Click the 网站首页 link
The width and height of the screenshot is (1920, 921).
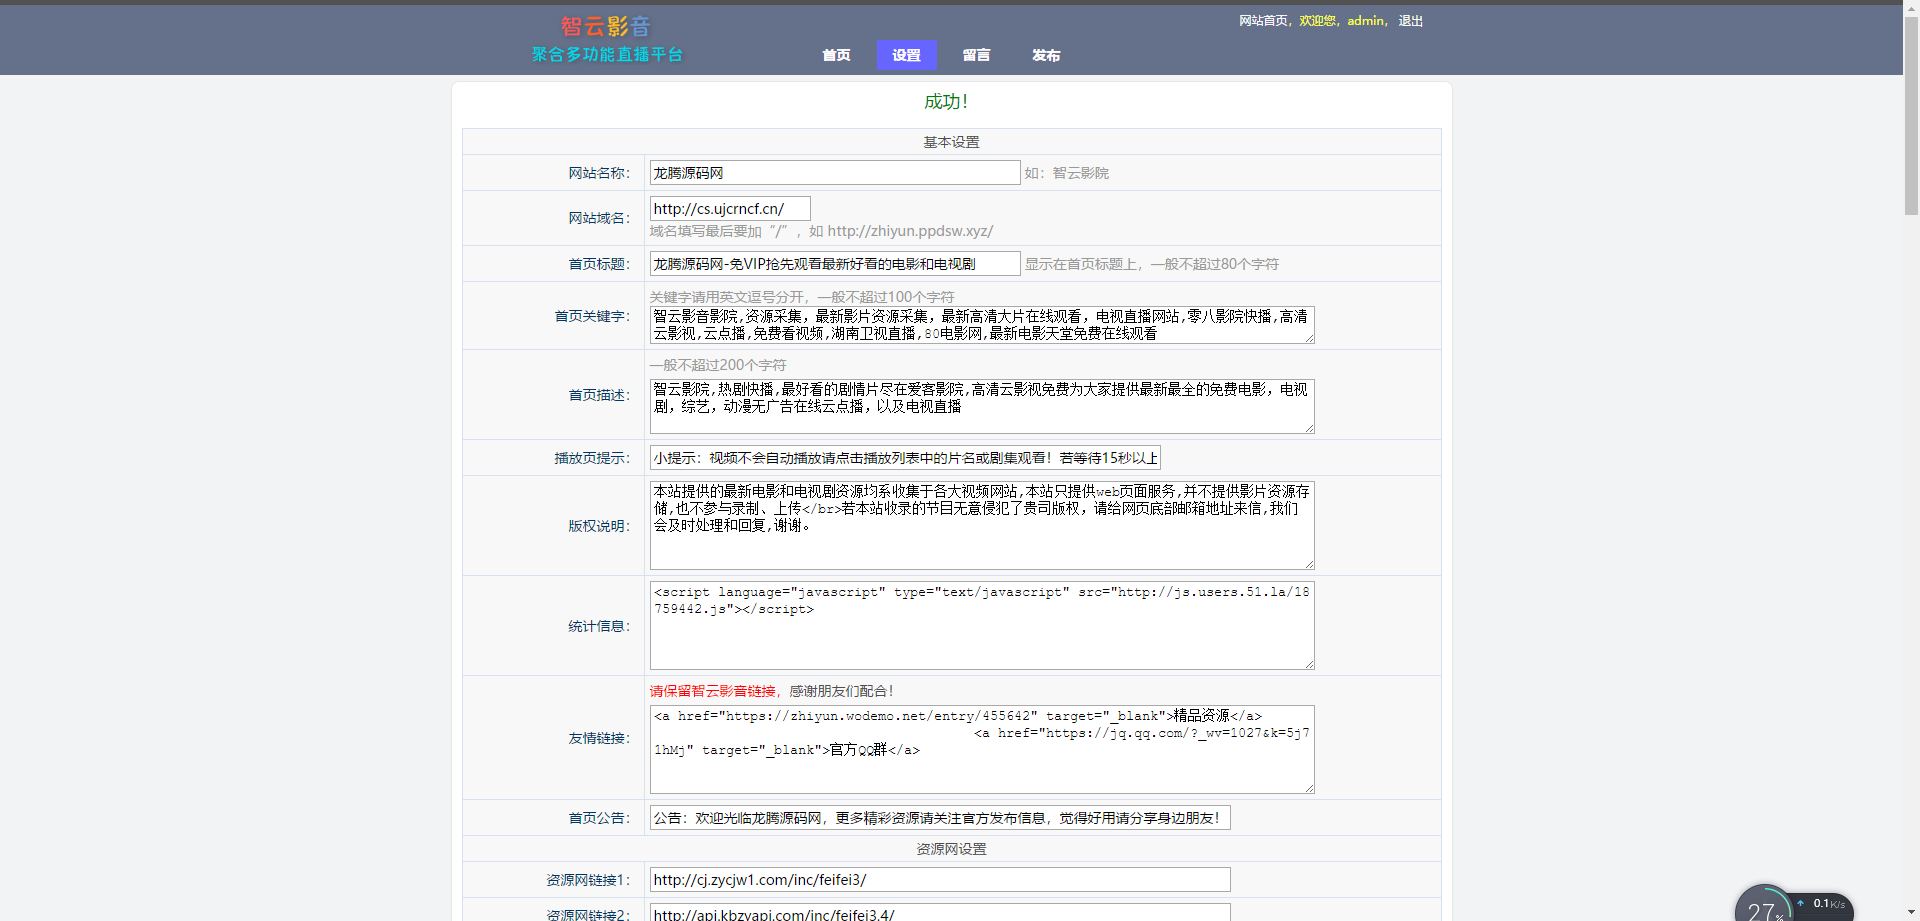coord(1263,21)
